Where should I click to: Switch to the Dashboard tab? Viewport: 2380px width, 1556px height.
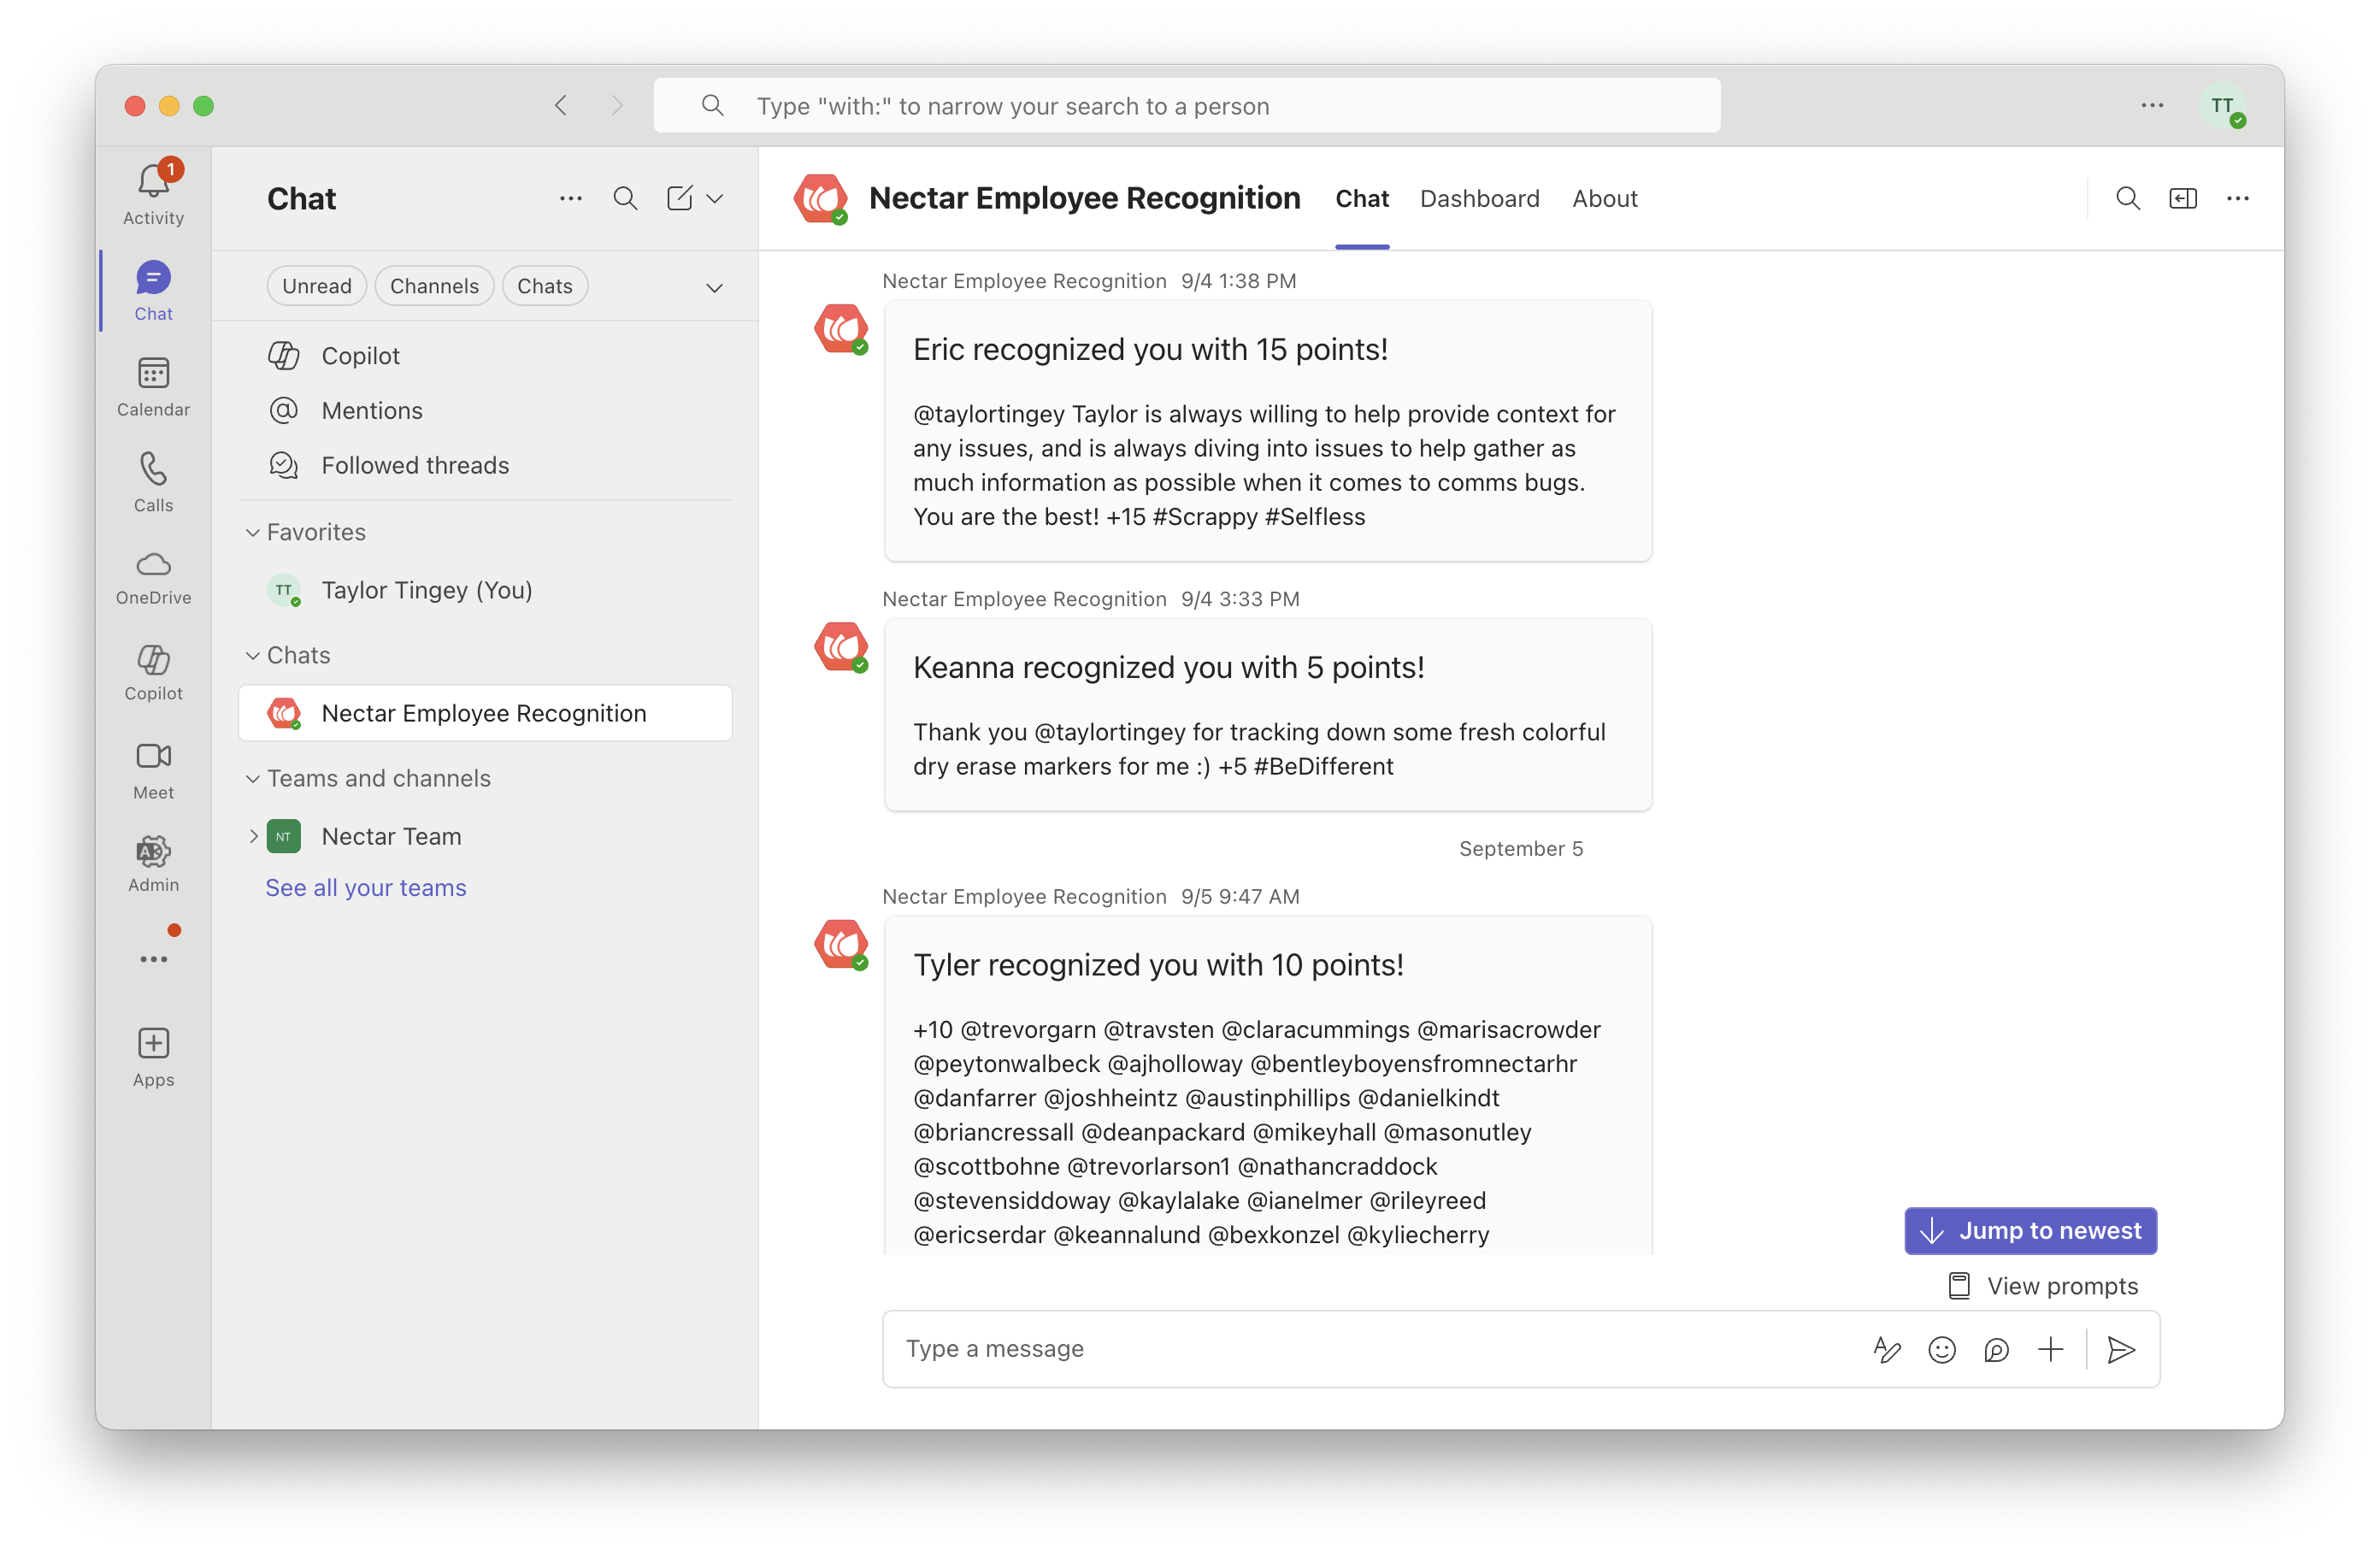[1479, 198]
